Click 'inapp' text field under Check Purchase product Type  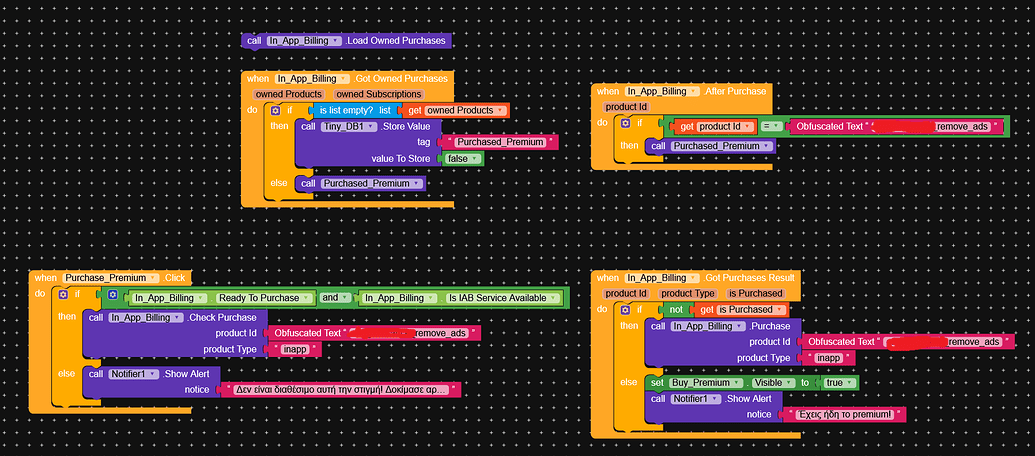point(293,349)
